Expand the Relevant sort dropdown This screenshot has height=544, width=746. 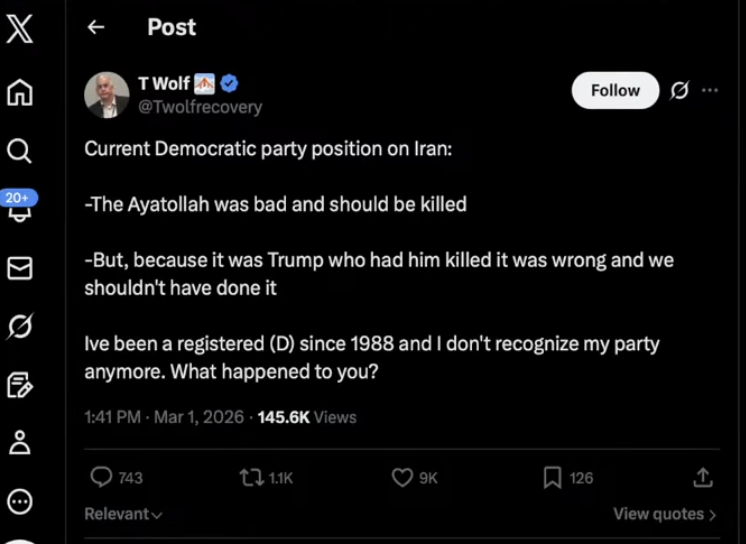click(x=123, y=514)
